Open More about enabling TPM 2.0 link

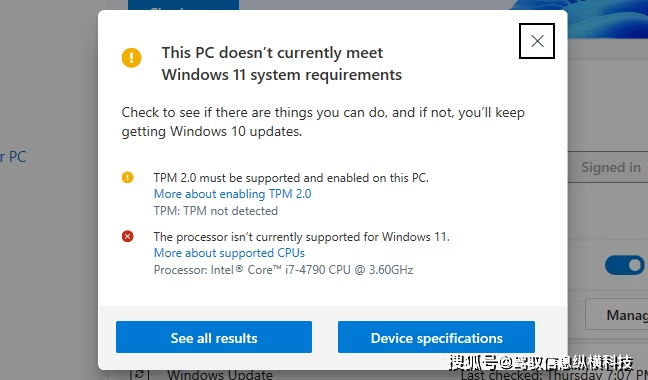pos(233,194)
